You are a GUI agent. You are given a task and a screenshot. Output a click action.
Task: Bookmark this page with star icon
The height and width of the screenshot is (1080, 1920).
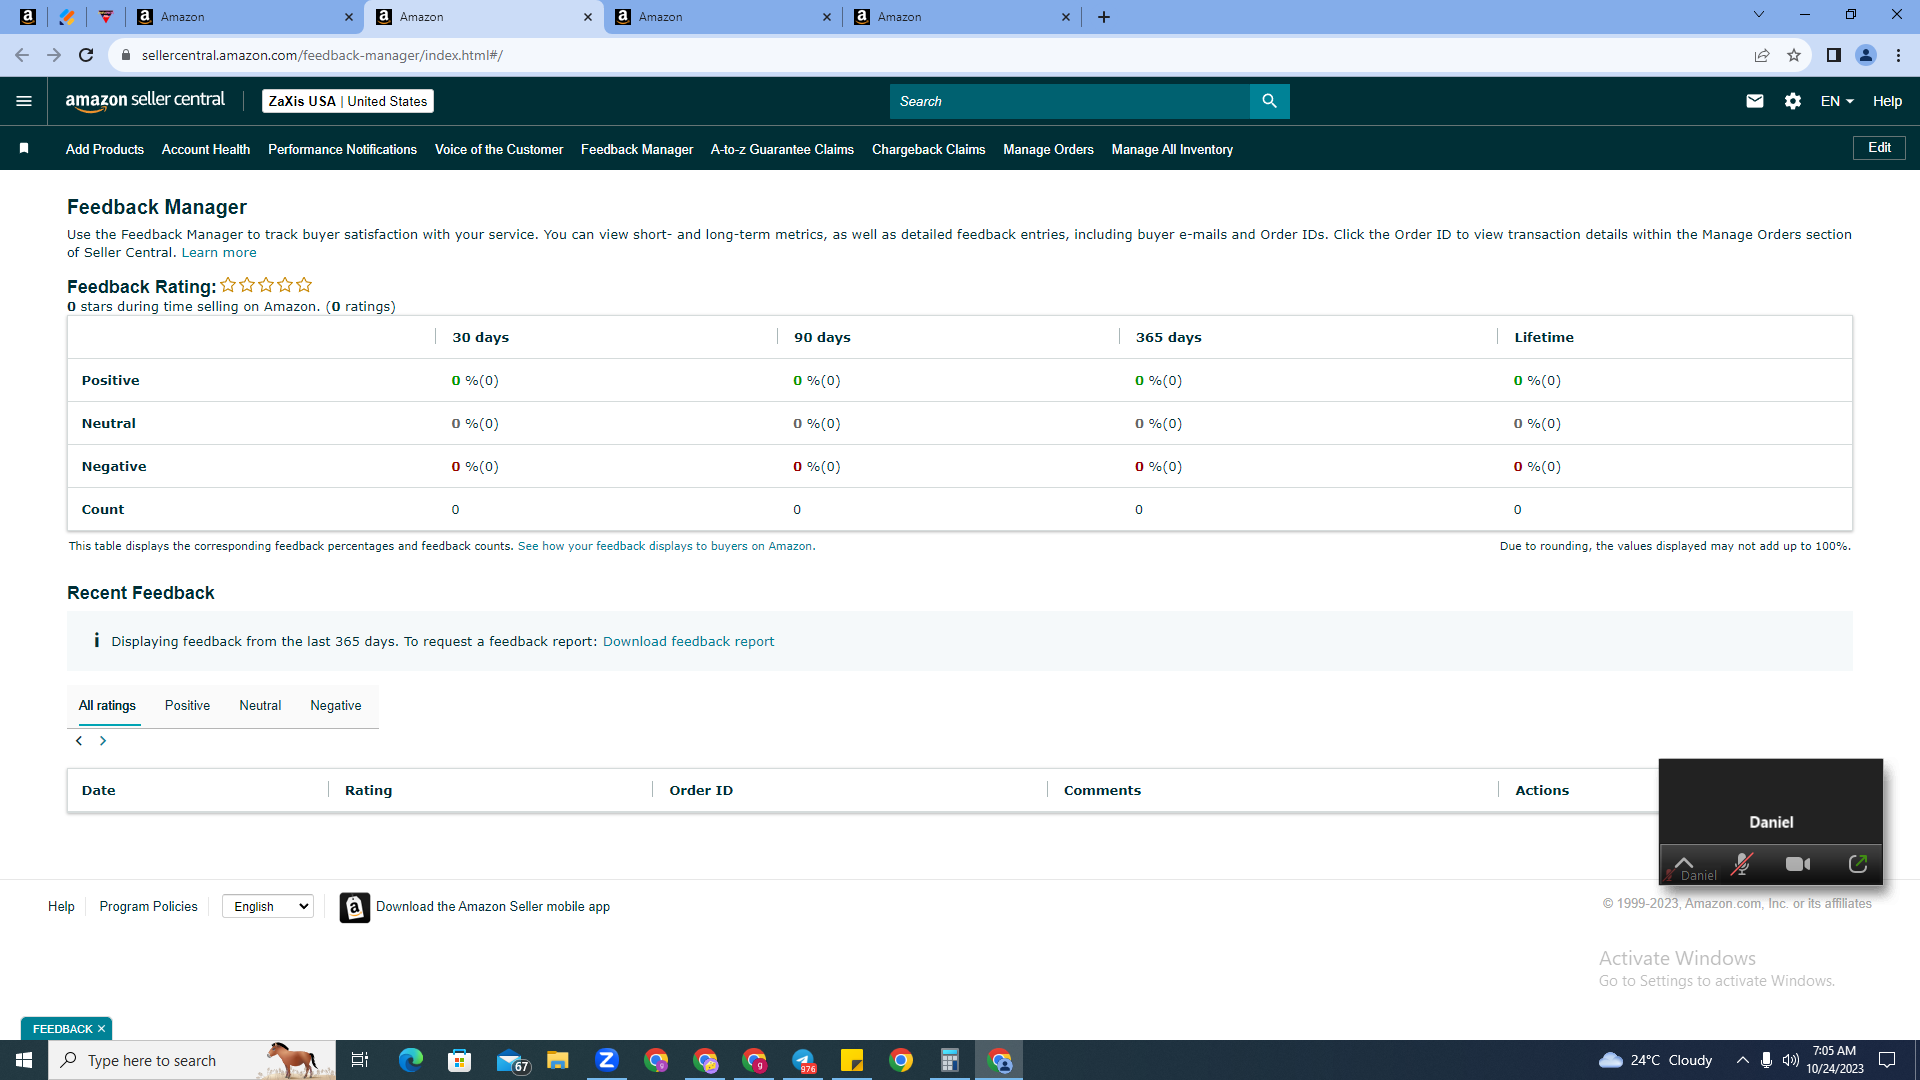pos(1794,55)
